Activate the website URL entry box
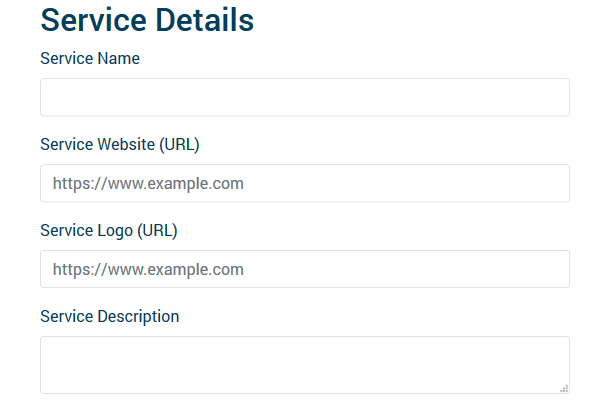610x405 pixels. point(304,184)
